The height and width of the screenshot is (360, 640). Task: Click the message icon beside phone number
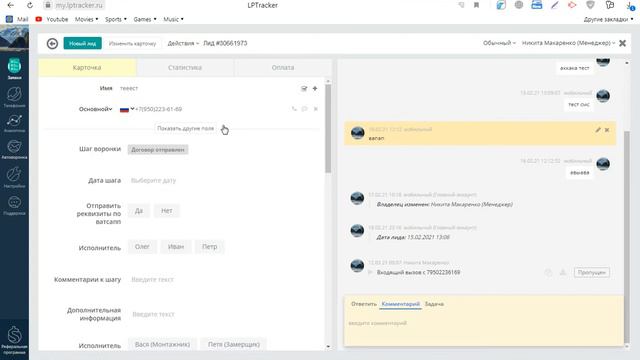click(x=304, y=109)
